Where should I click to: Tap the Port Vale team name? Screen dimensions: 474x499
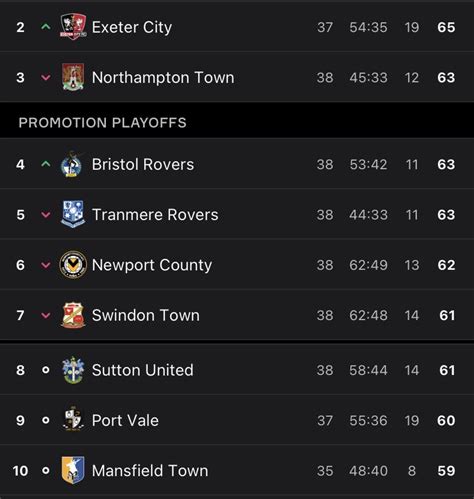(x=125, y=420)
